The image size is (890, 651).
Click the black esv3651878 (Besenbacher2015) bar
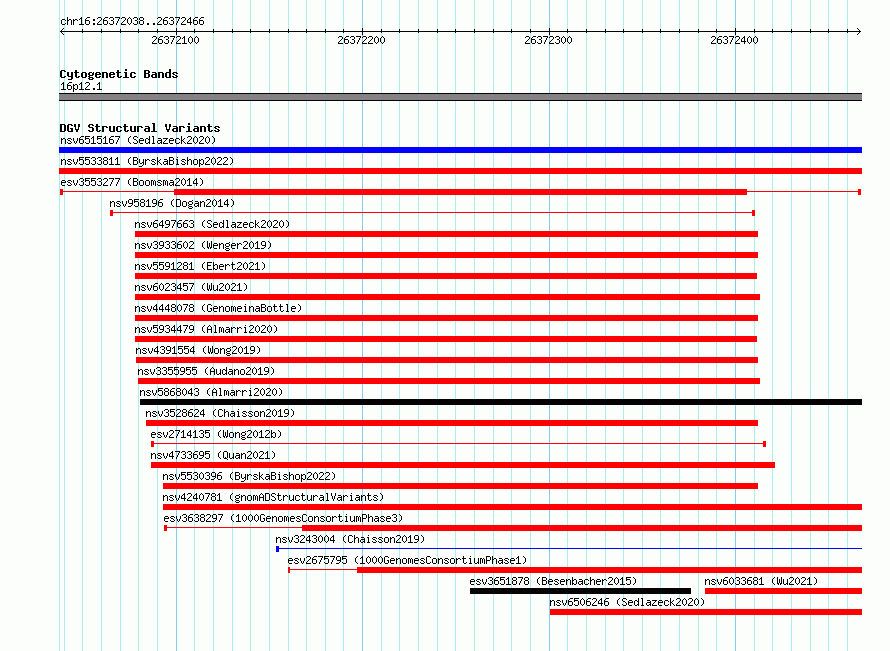click(x=580, y=591)
